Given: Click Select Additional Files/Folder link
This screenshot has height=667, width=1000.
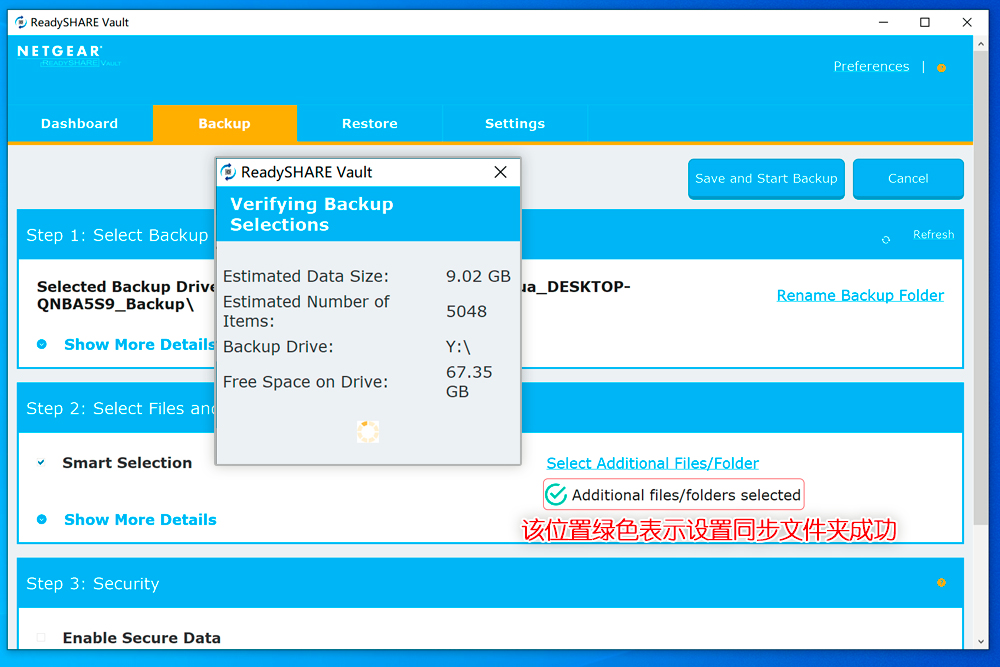Looking at the screenshot, I should 652,463.
